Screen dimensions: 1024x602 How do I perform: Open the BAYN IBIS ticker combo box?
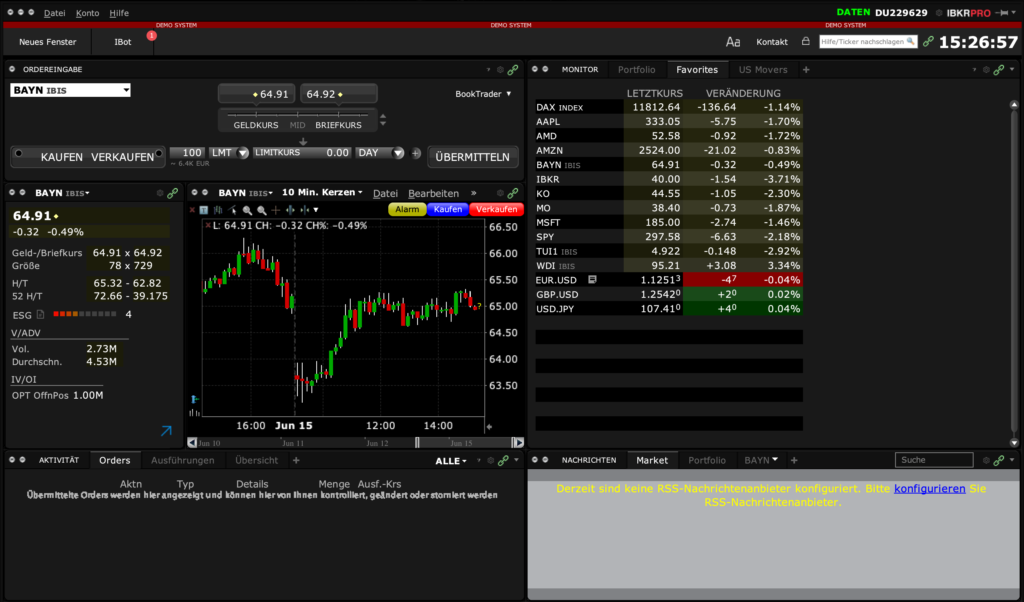(x=70, y=90)
